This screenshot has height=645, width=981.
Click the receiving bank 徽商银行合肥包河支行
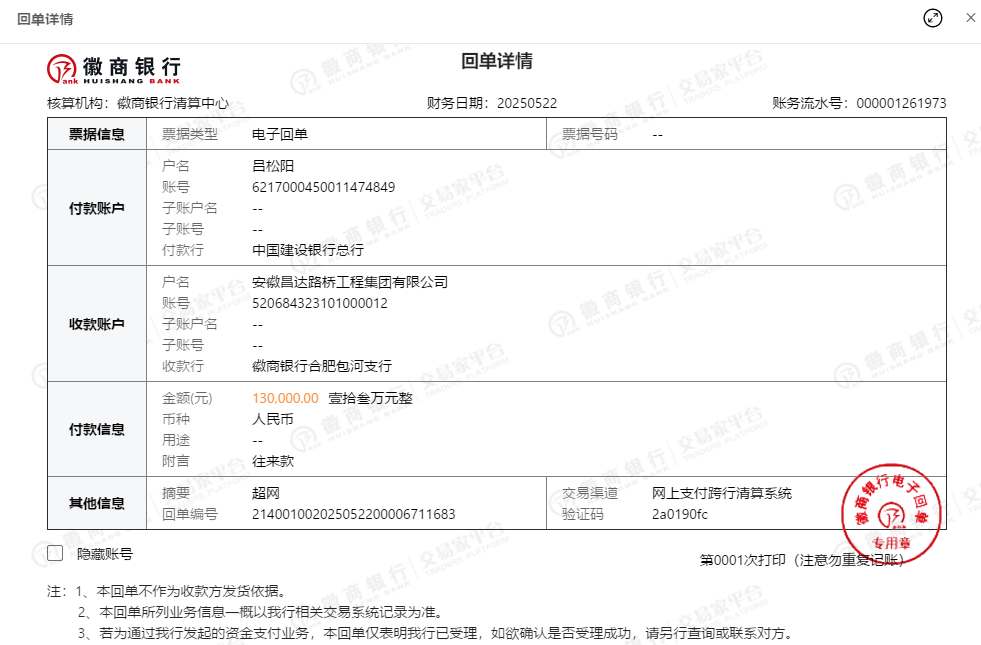click(321, 366)
